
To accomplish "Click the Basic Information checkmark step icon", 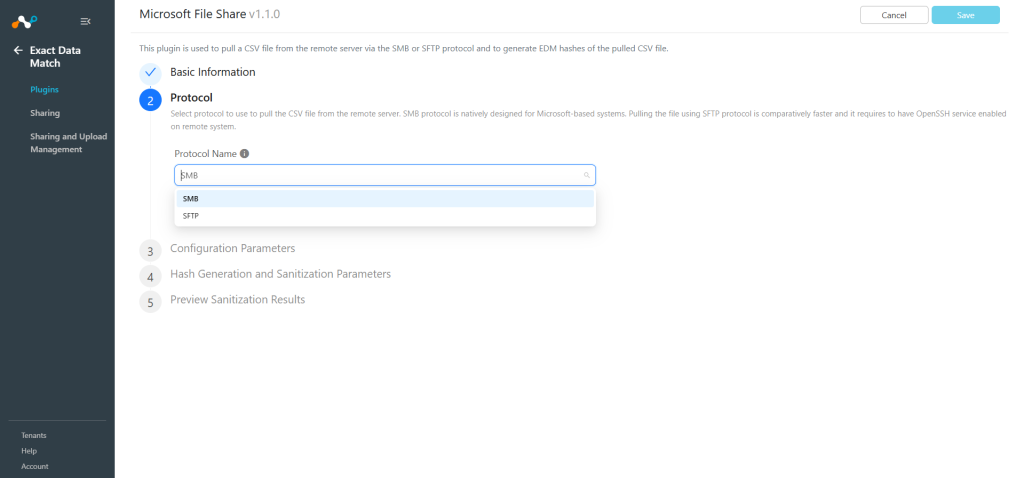I will click(x=150, y=72).
